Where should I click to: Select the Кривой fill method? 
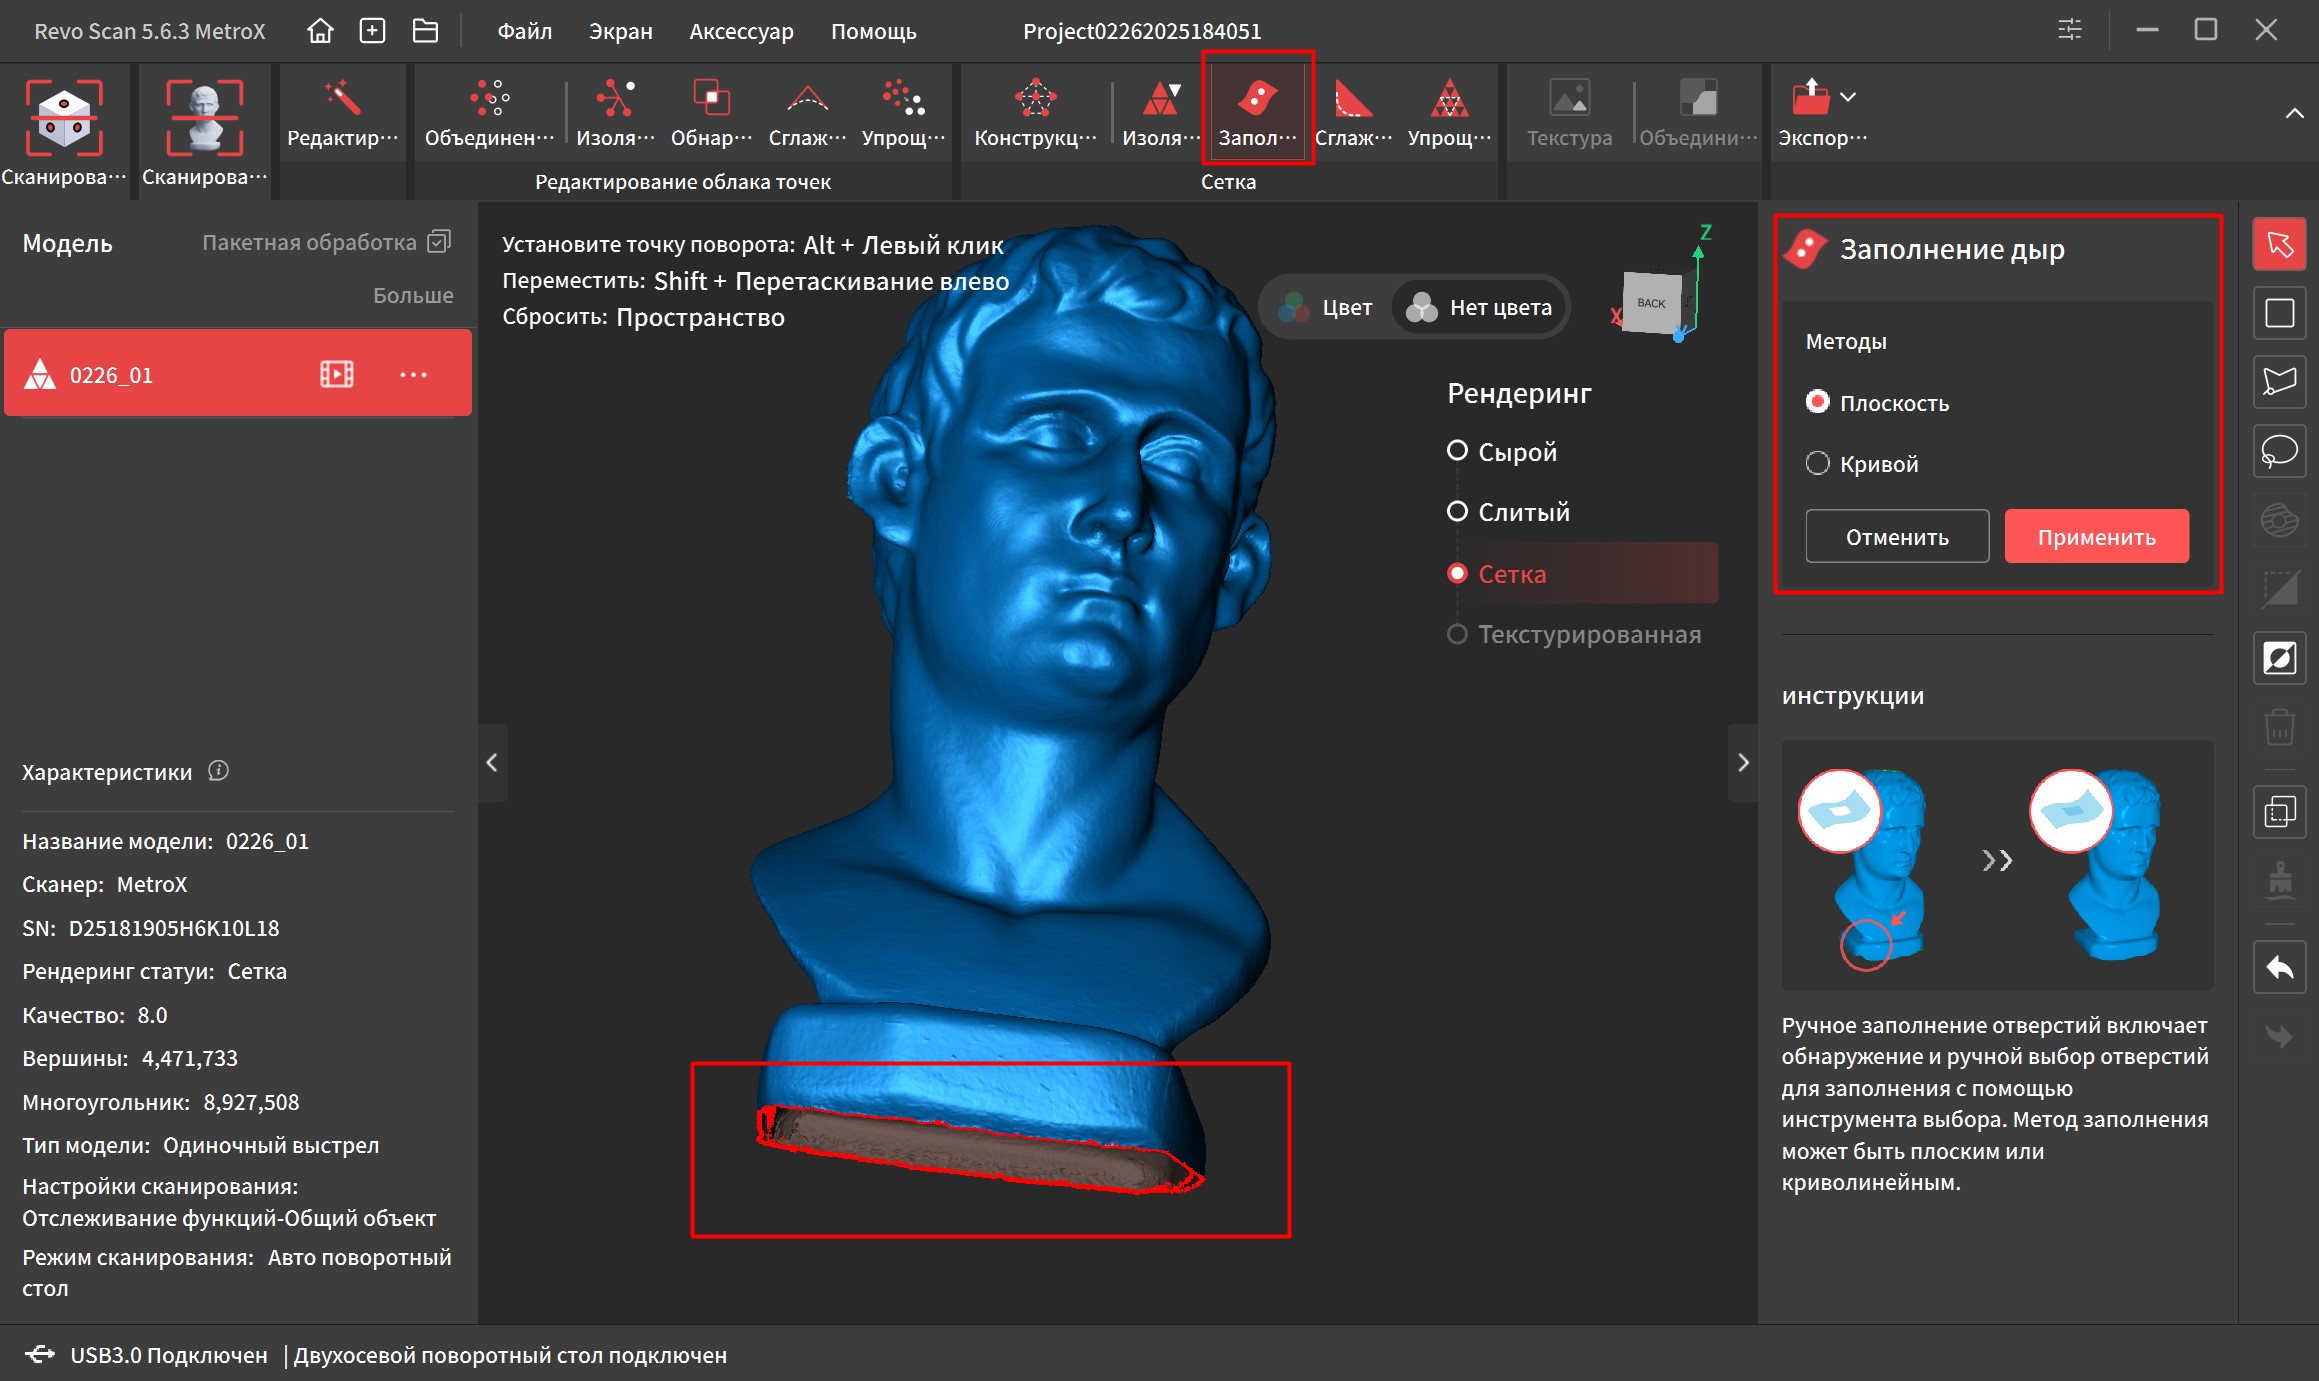[1817, 463]
